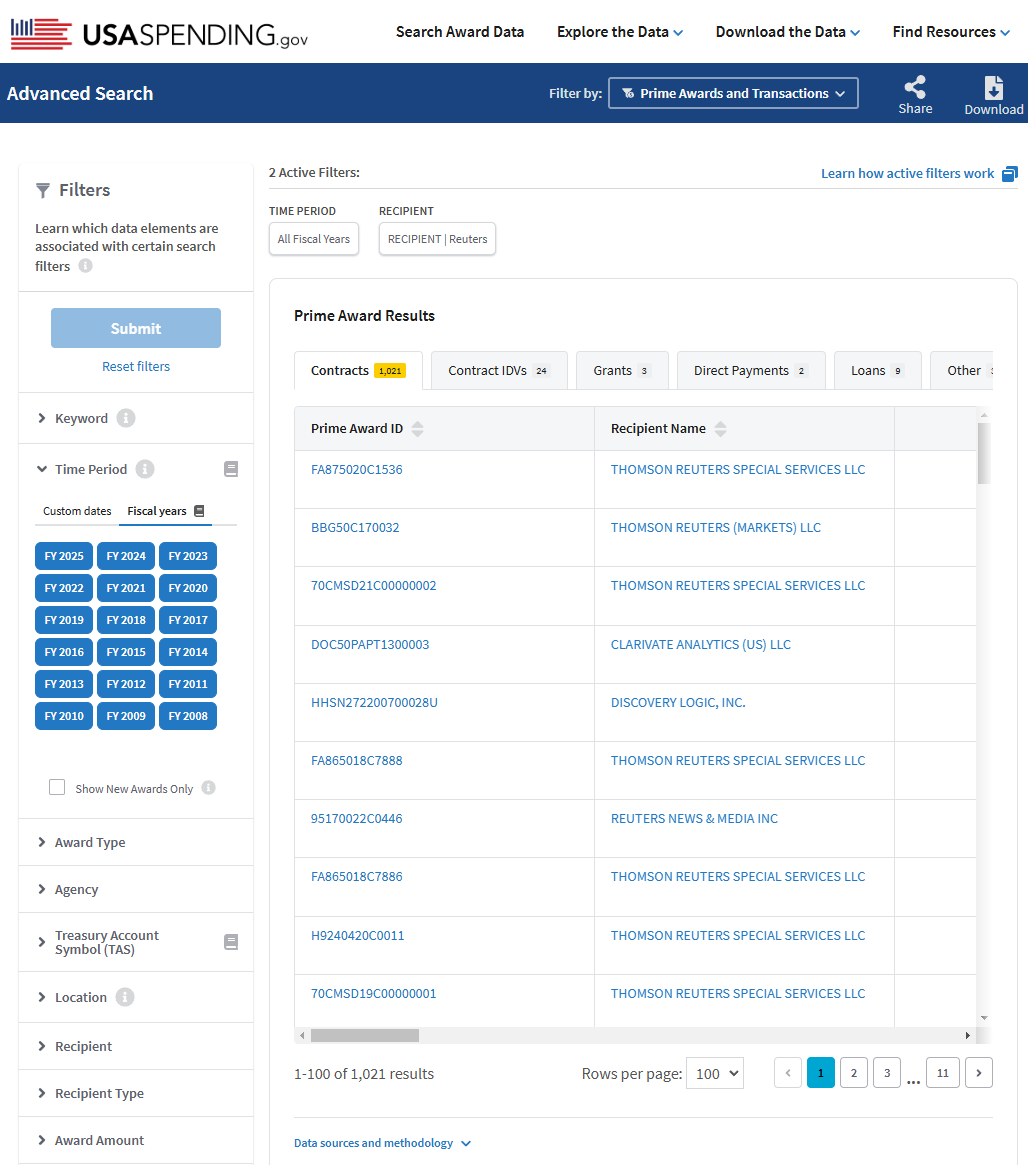
Task: Open the Rows per page dropdown
Action: pos(715,1073)
